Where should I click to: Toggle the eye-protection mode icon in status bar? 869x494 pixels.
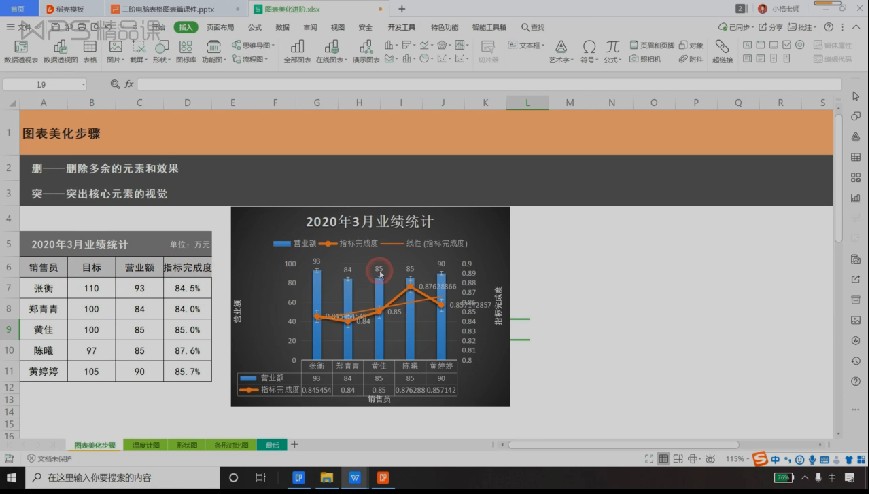point(710,459)
